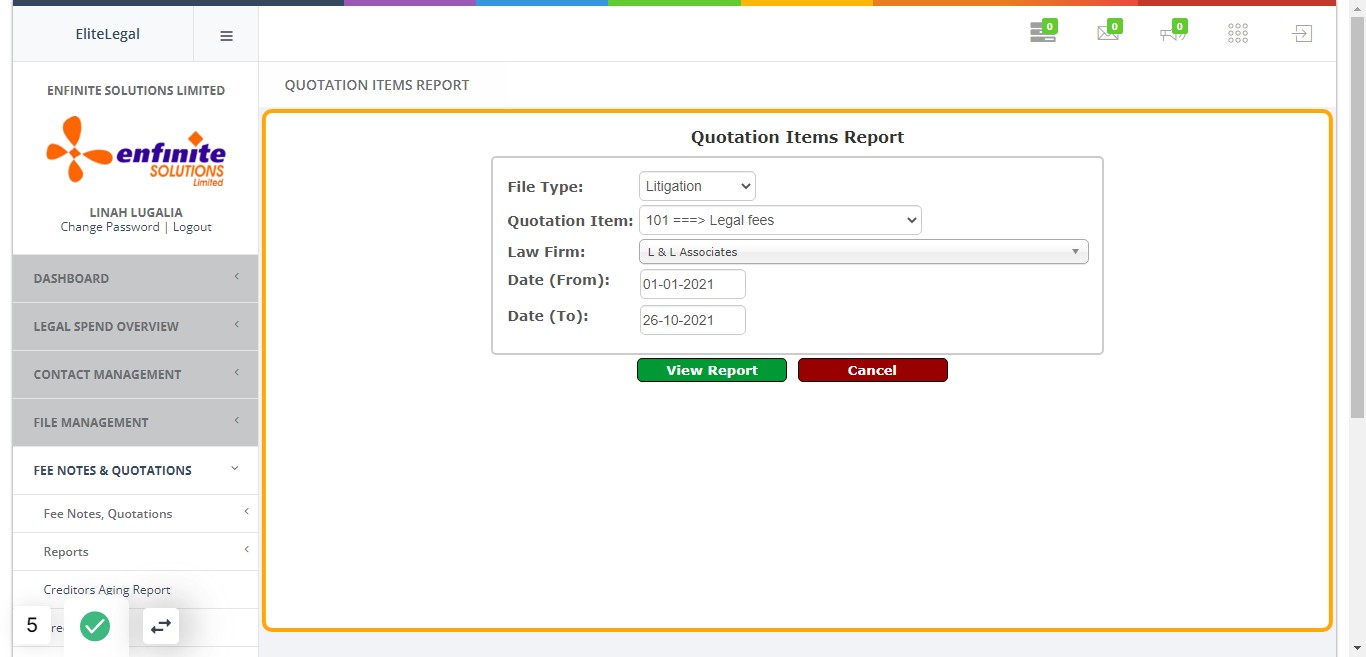Open the server tasks icon with badge

(x=1043, y=33)
